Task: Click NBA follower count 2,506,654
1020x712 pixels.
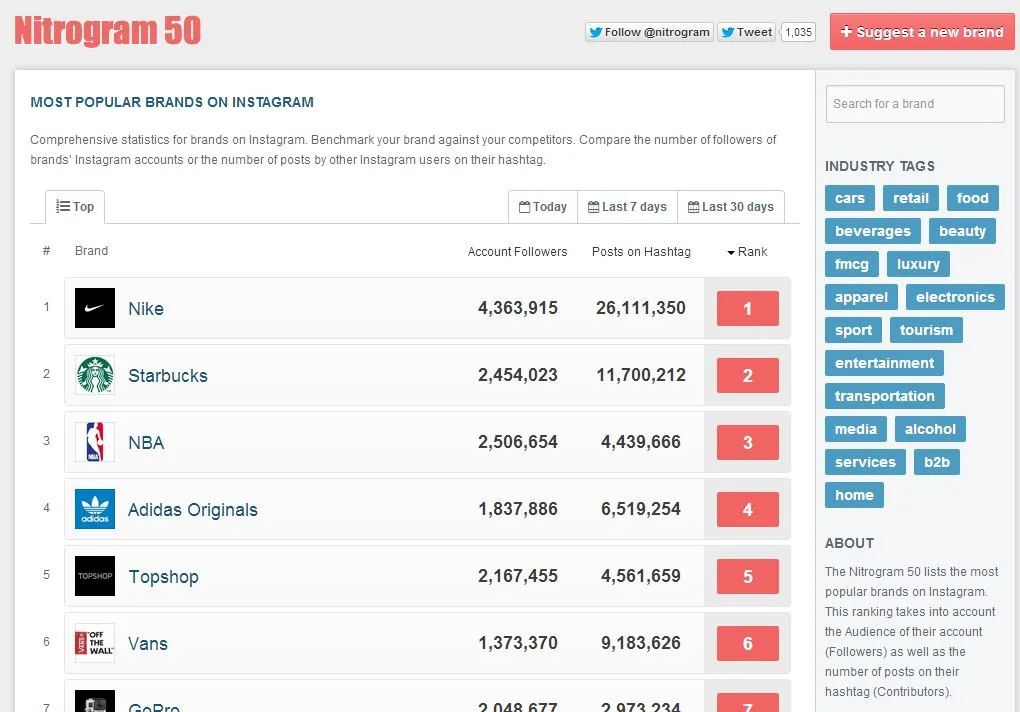Action: [x=518, y=442]
